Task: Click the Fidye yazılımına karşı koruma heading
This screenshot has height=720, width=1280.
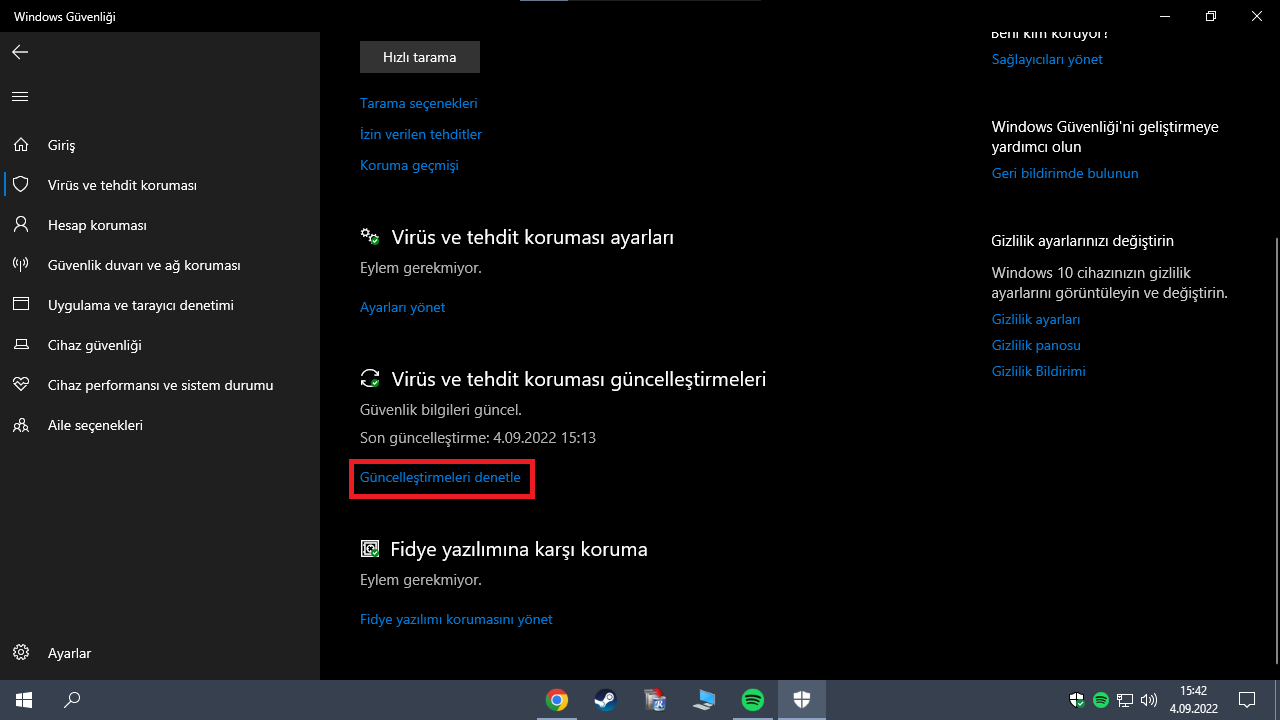Action: pyautogui.click(x=519, y=550)
